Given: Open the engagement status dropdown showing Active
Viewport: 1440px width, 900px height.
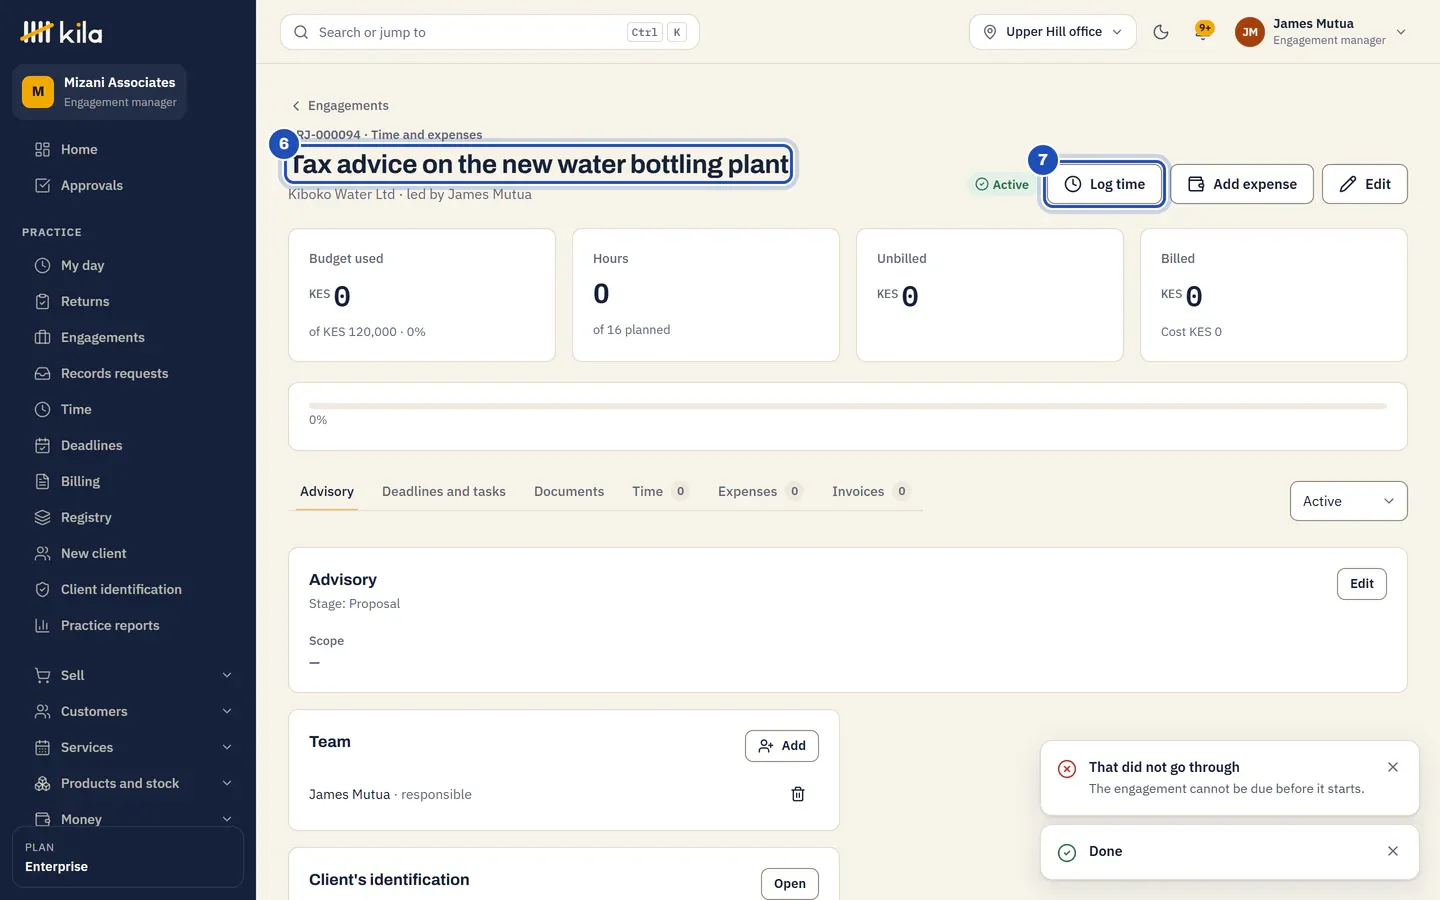Looking at the screenshot, I should [x=1348, y=501].
